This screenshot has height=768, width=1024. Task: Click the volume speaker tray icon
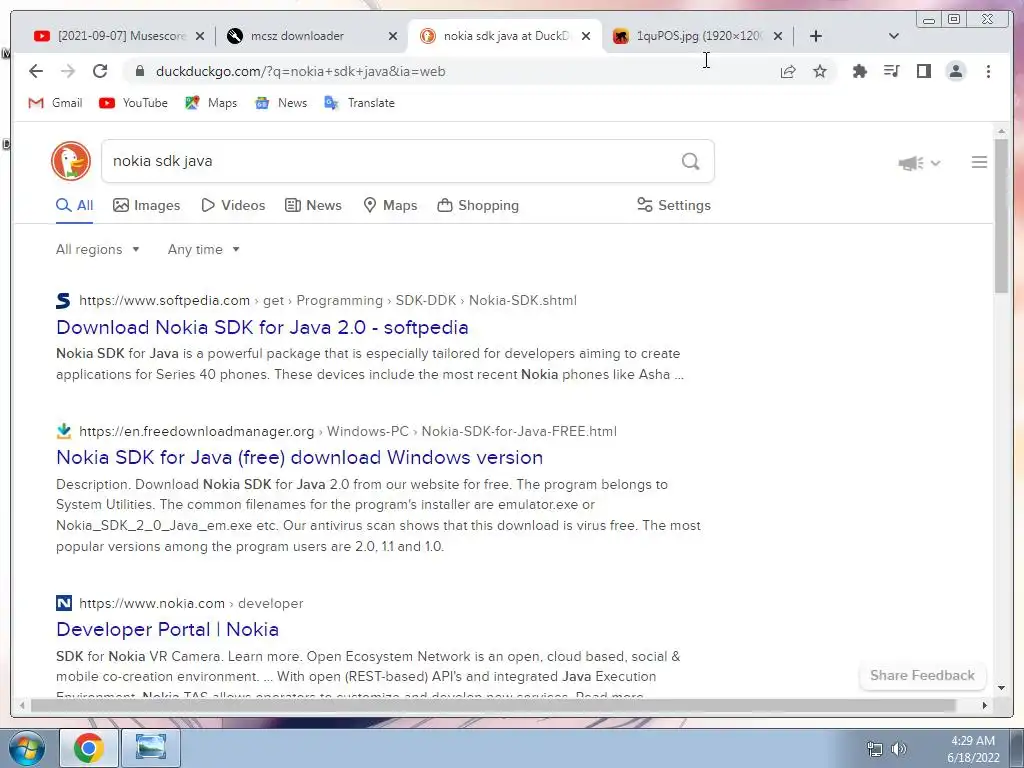(x=899, y=748)
